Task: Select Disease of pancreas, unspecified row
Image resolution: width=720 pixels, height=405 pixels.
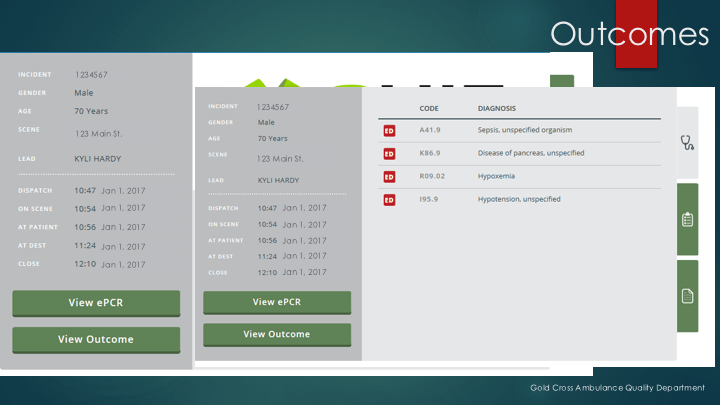Action: coord(531,153)
